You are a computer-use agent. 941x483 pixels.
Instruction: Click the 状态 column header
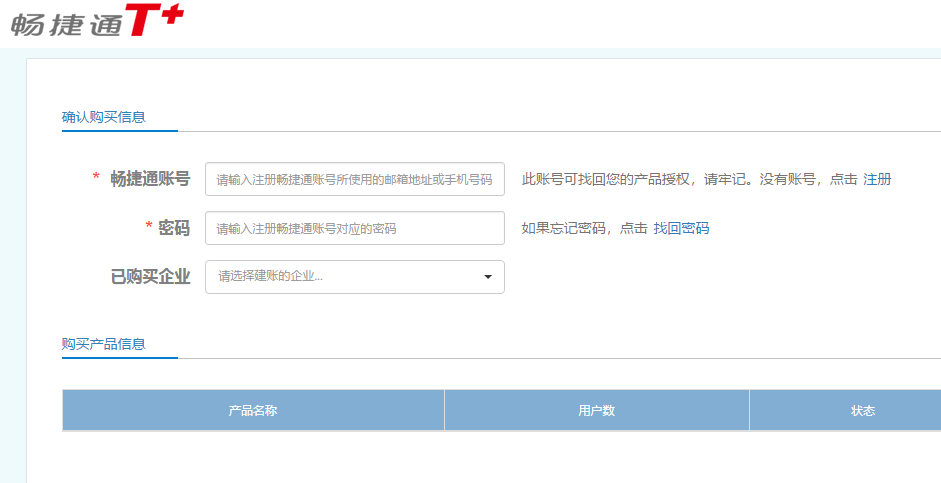click(x=863, y=410)
